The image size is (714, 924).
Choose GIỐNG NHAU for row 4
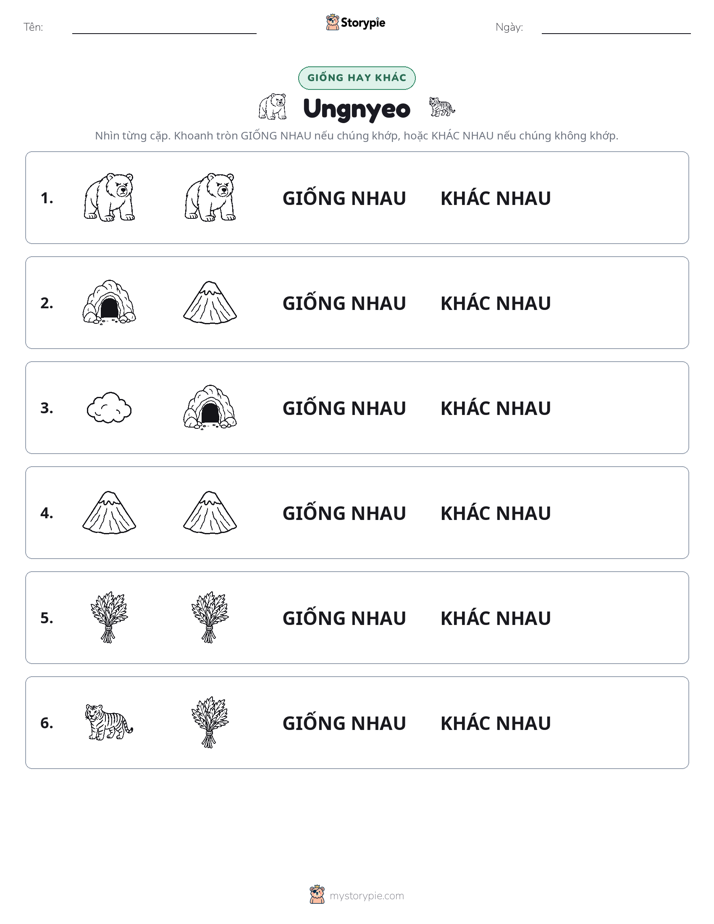coord(344,513)
